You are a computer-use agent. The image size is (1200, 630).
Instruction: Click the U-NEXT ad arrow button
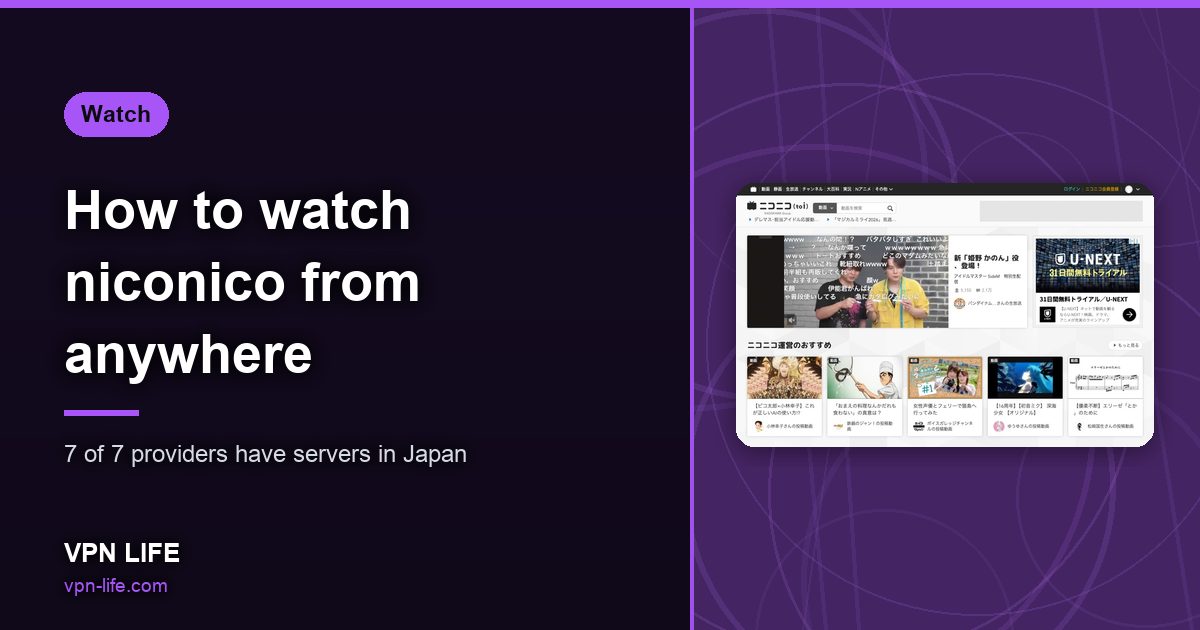point(1129,314)
